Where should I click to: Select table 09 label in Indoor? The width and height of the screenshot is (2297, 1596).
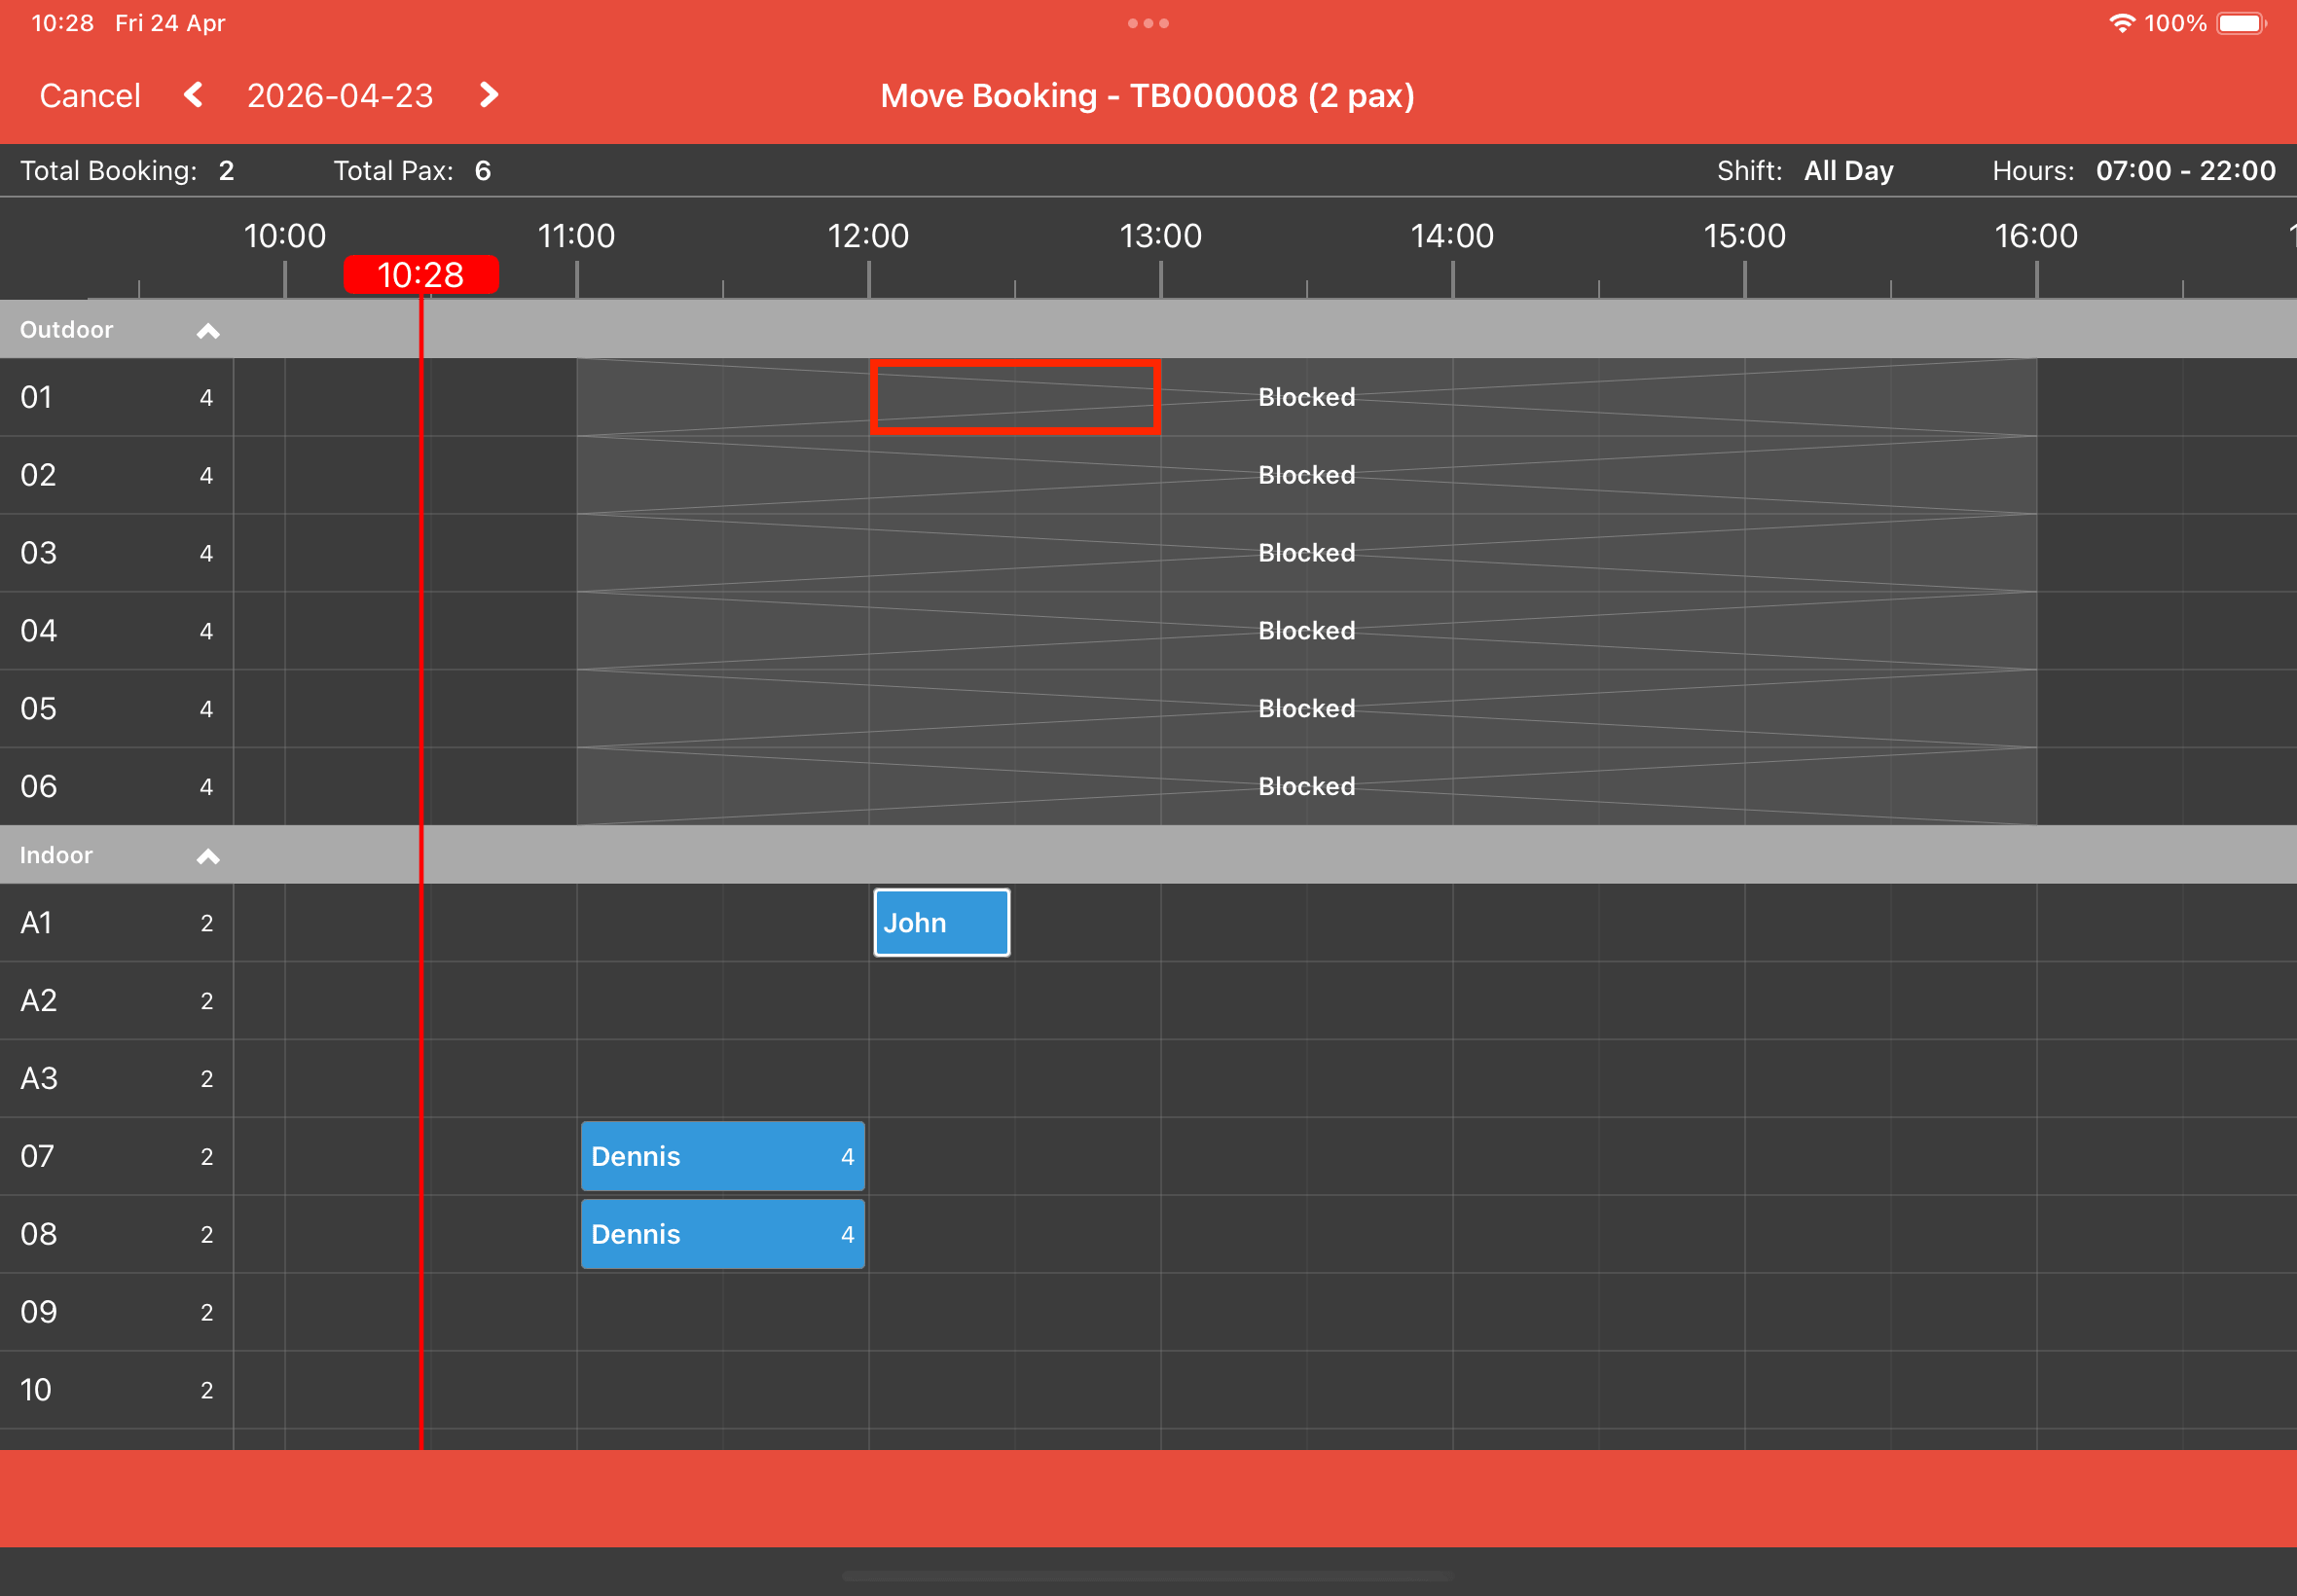pos(39,1312)
